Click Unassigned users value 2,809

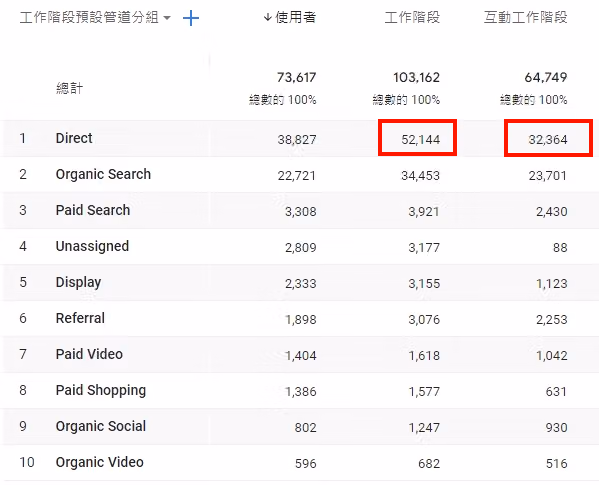click(x=301, y=248)
